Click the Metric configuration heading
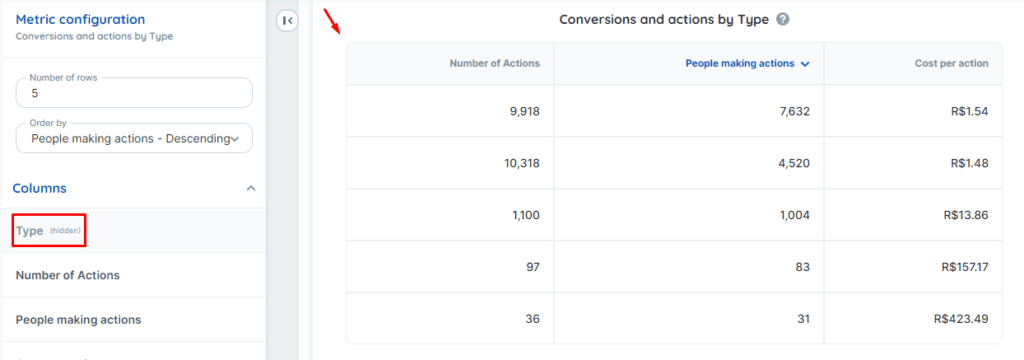The width and height of the screenshot is (1024, 360). pyautogui.click(x=80, y=20)
